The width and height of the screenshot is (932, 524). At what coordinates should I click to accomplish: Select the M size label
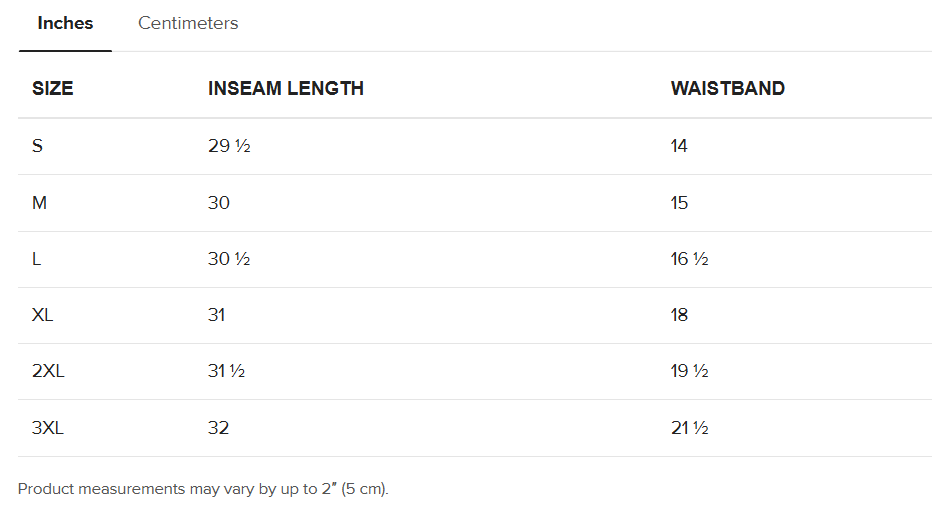click(x=40, y=203)
